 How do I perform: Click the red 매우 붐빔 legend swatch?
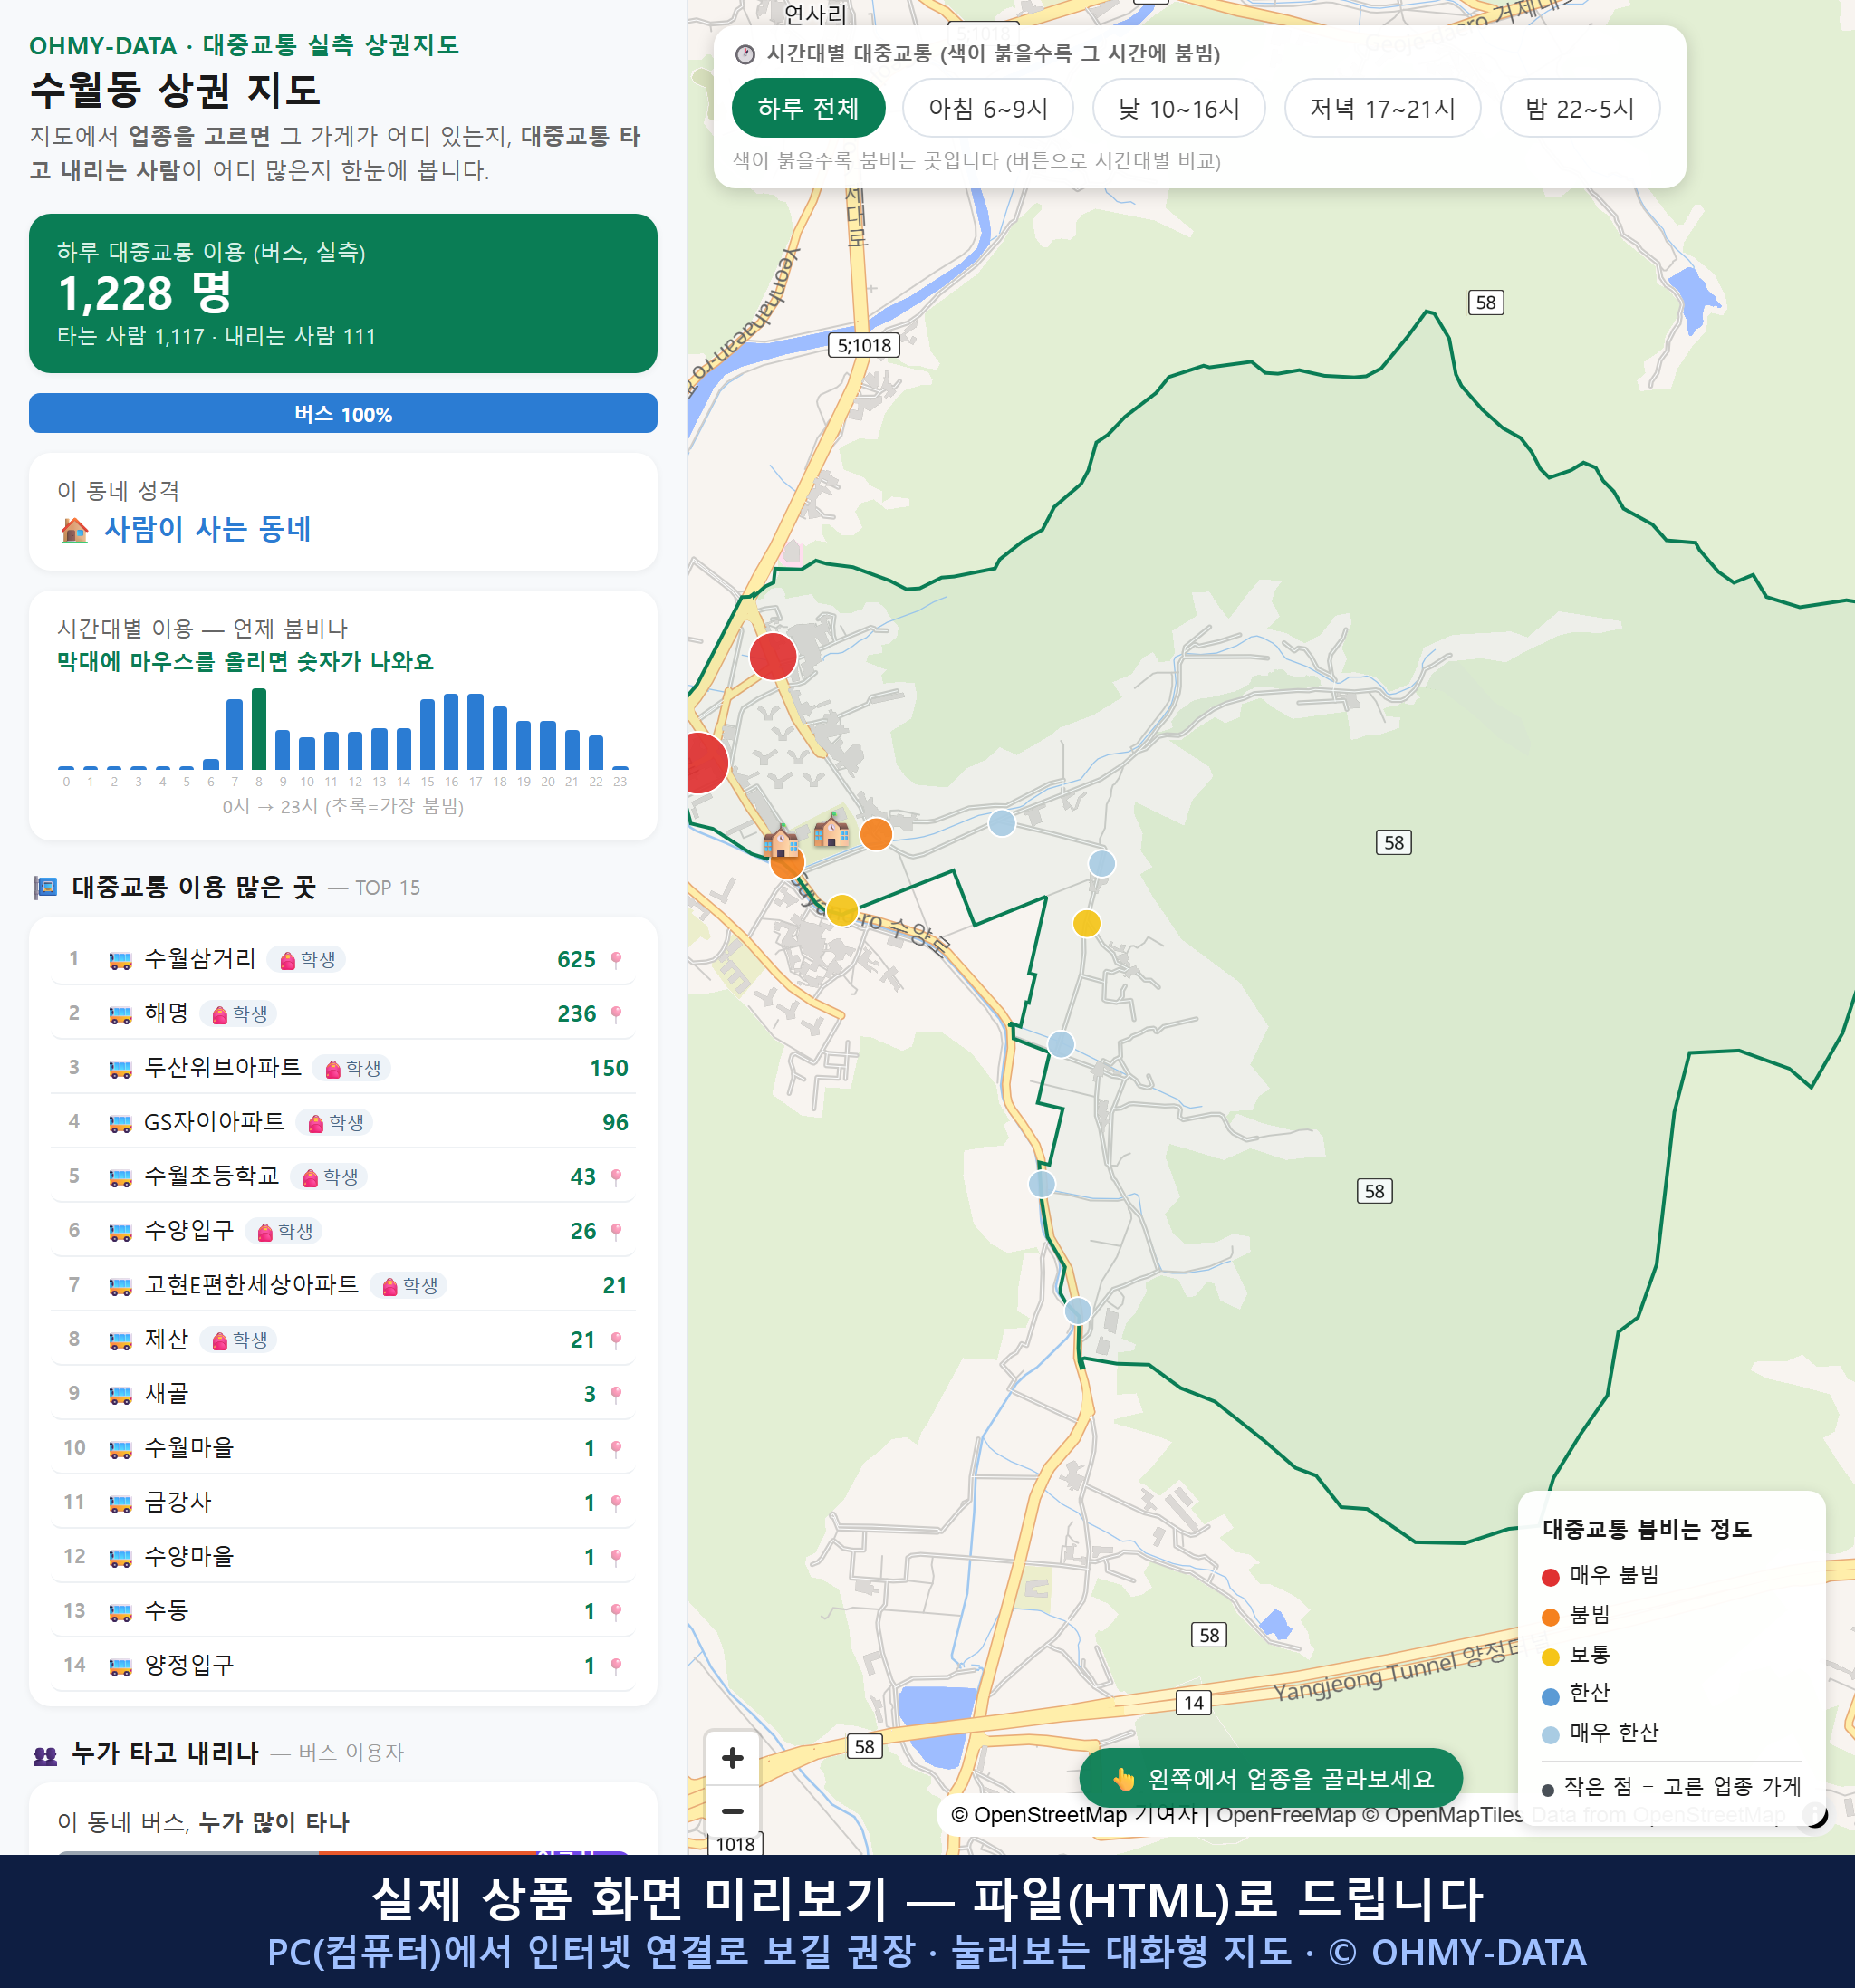(1550, 1577)
